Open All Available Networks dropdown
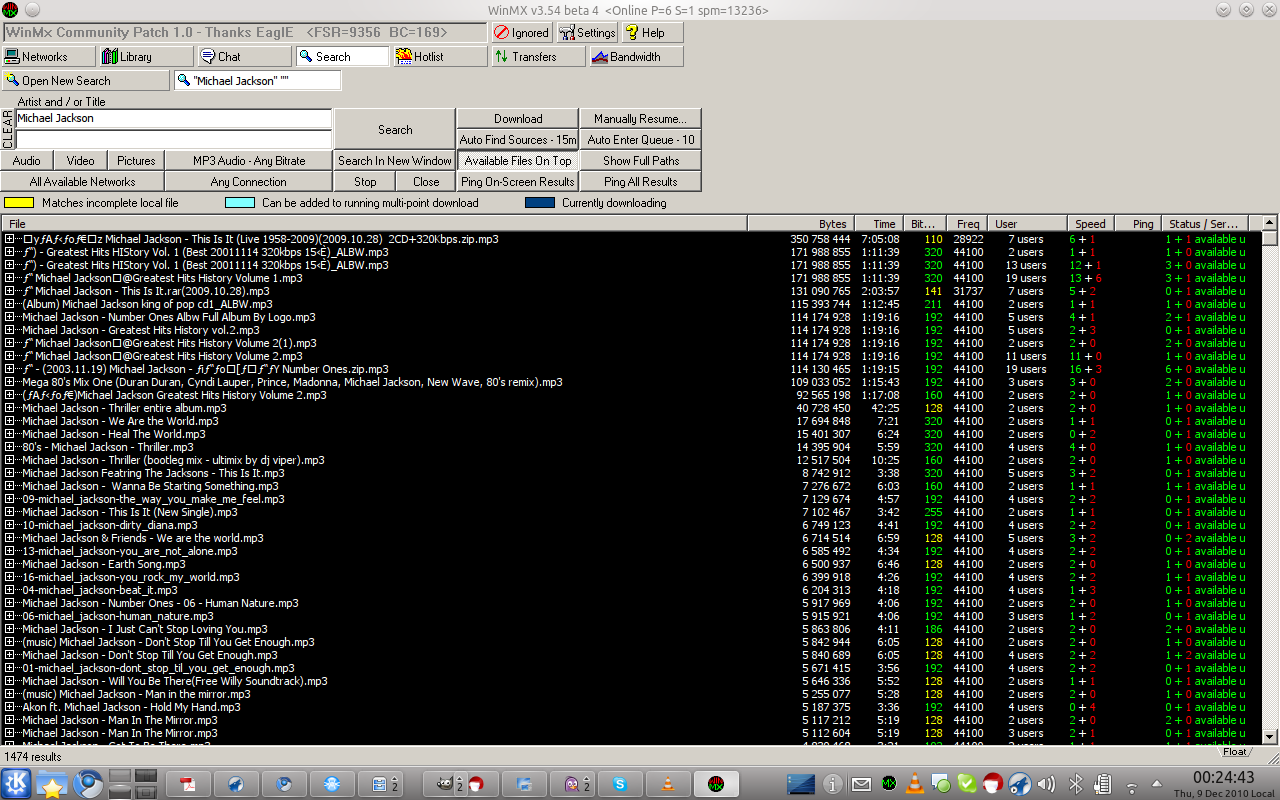Viewport: 1280px width, 800px height. tap(82, 182)
